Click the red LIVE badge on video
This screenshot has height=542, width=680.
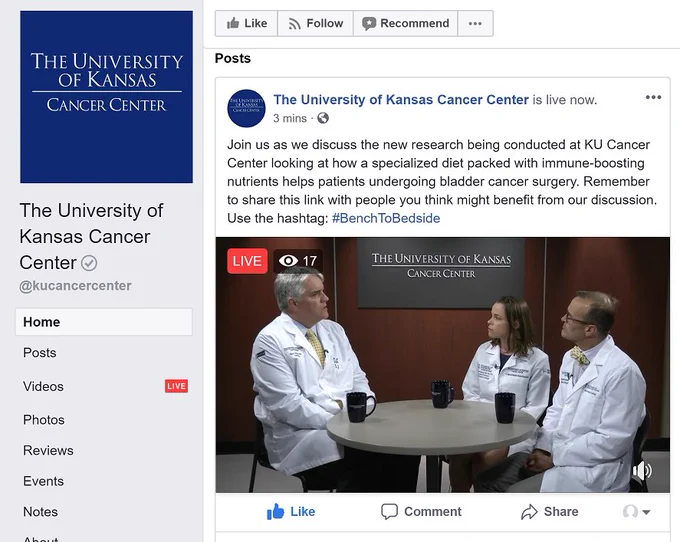click(x=247, y=261)
